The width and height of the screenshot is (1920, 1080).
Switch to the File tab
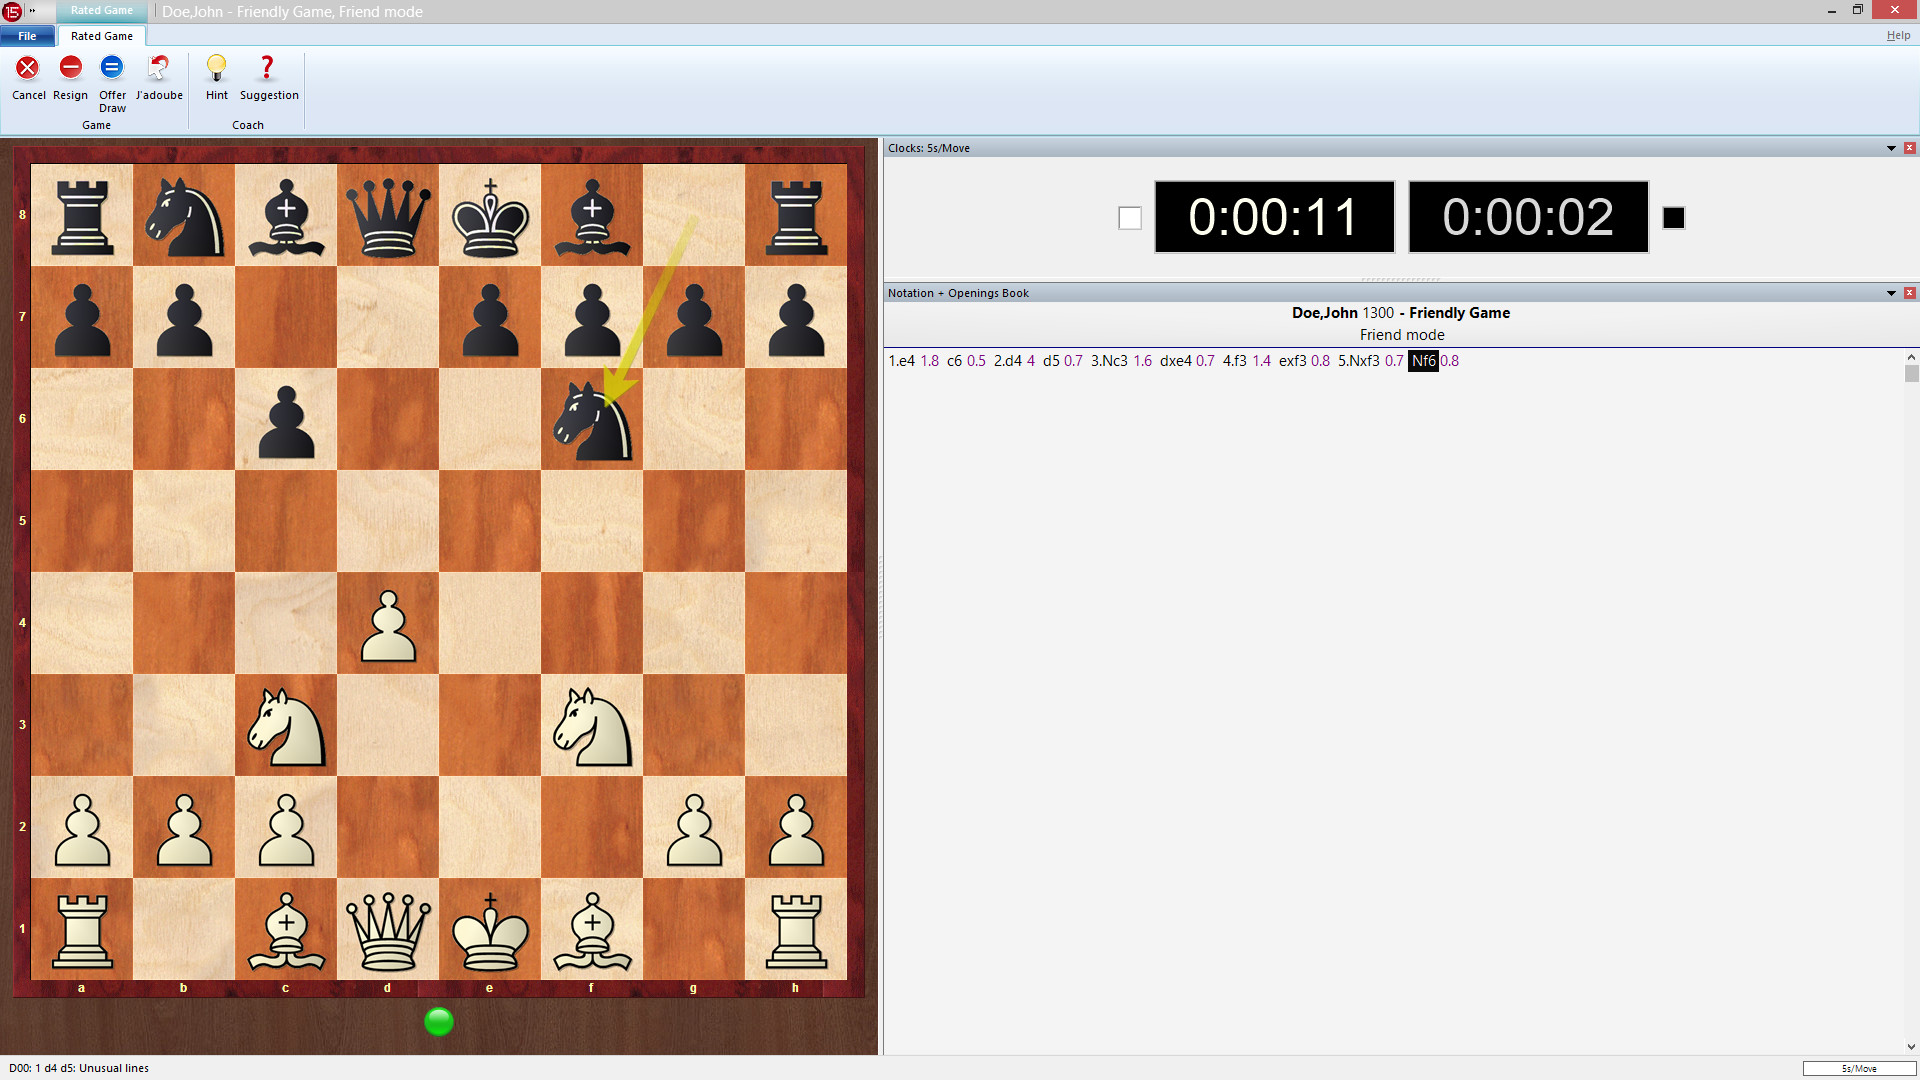click(x=27, y=35)
